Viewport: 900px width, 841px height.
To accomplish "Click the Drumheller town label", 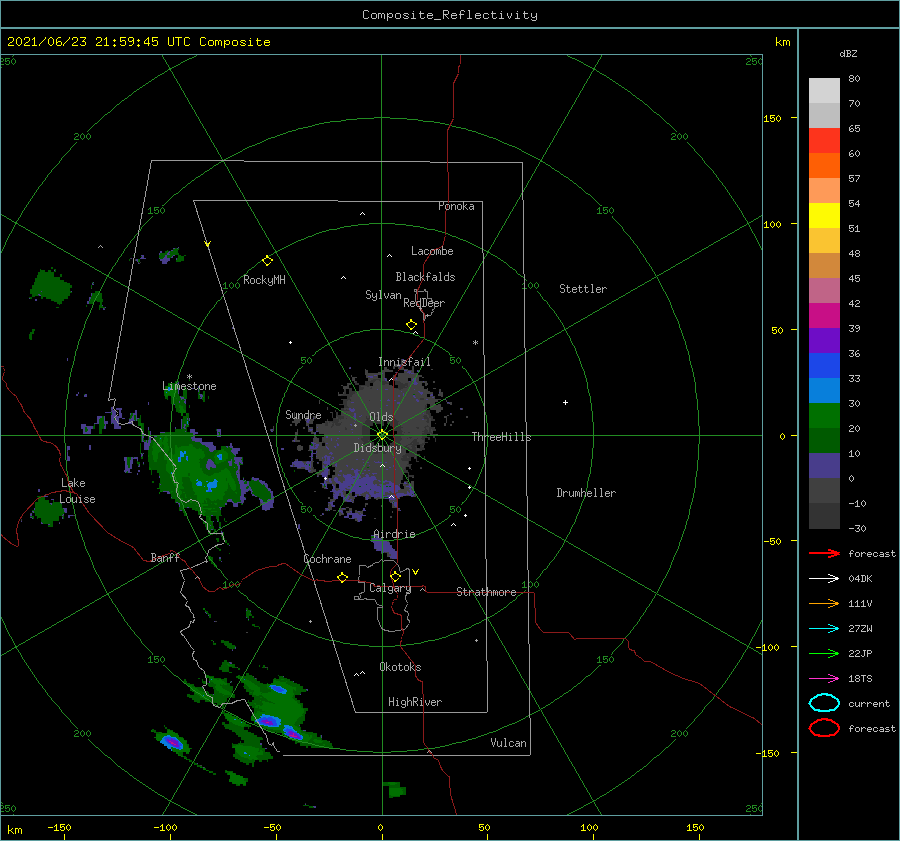I will [586, 493].
